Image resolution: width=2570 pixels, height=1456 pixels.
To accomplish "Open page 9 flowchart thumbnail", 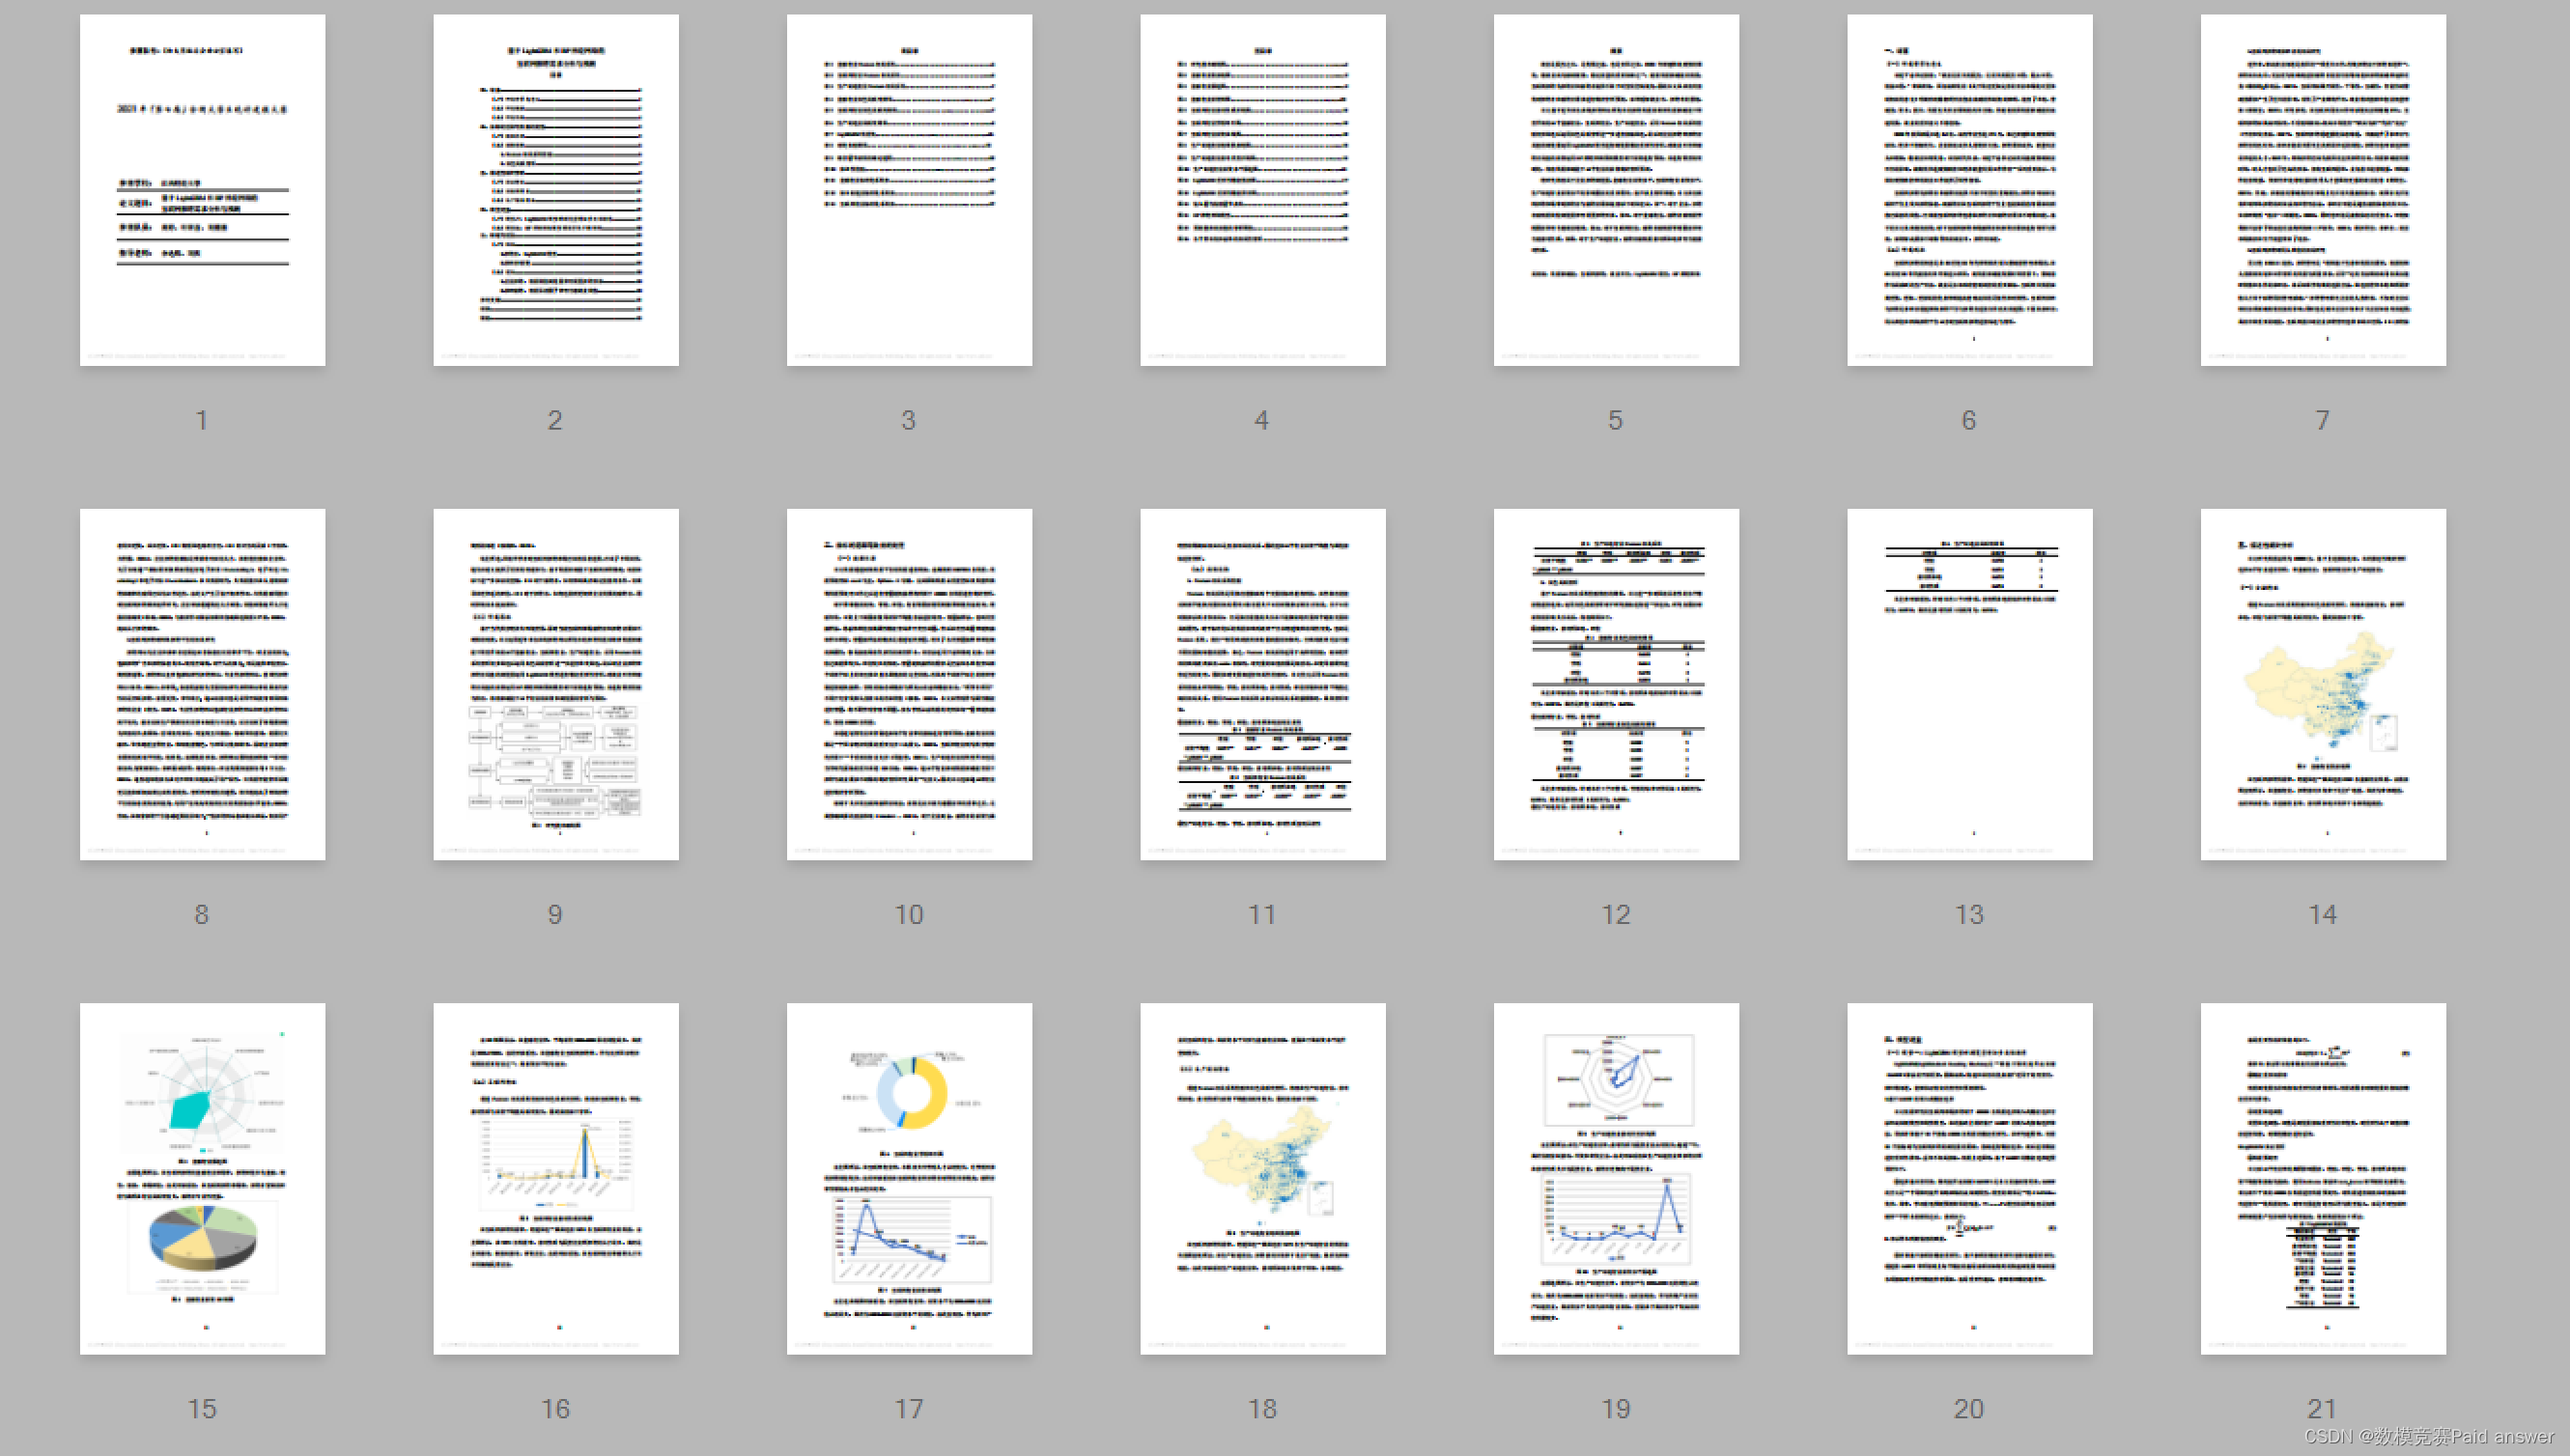I will click(x=556, y=684).
